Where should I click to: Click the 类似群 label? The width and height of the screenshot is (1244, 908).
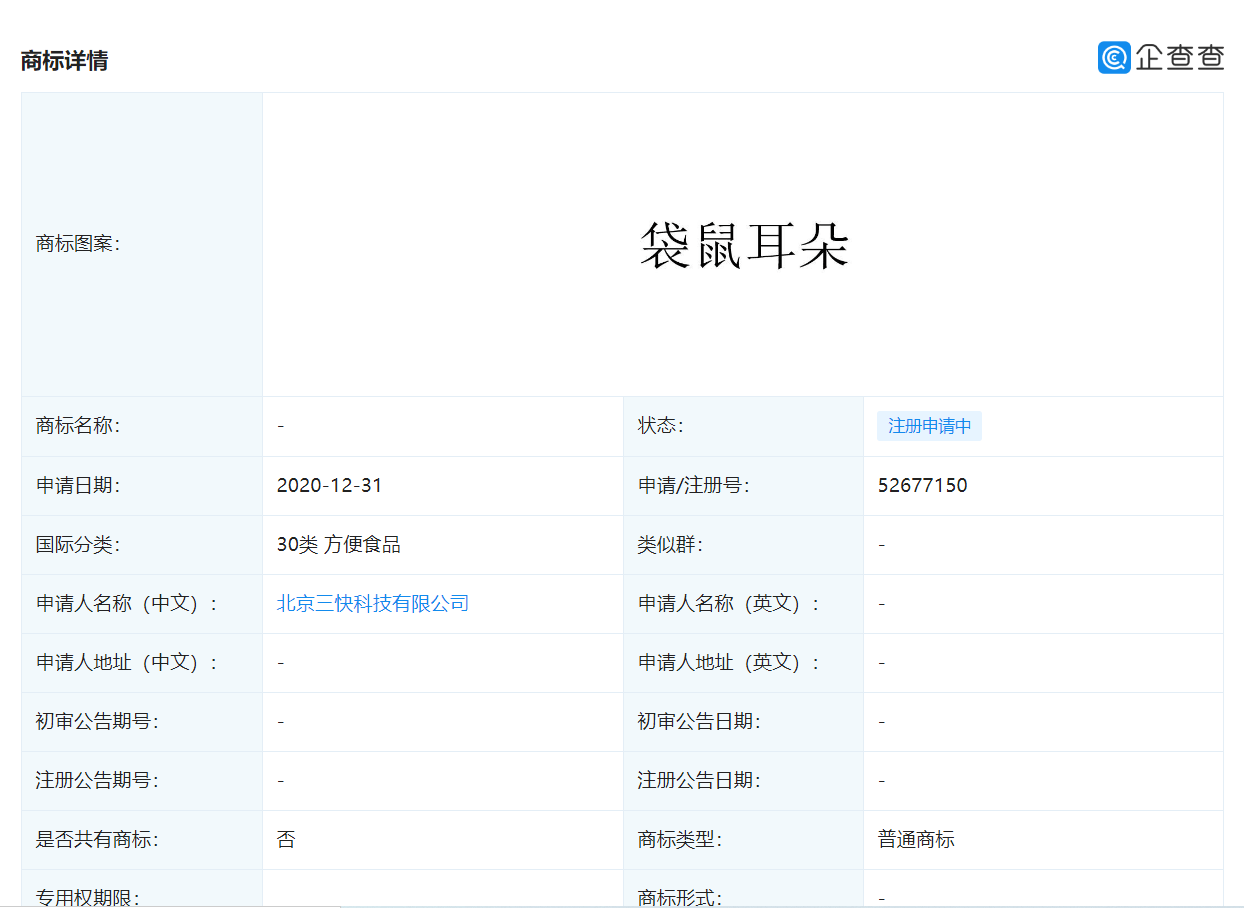pos(671,545)
